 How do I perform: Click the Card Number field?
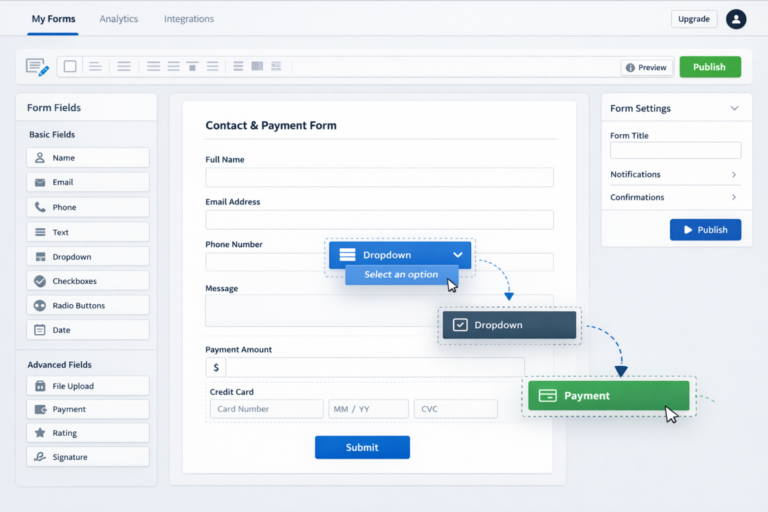266,409
